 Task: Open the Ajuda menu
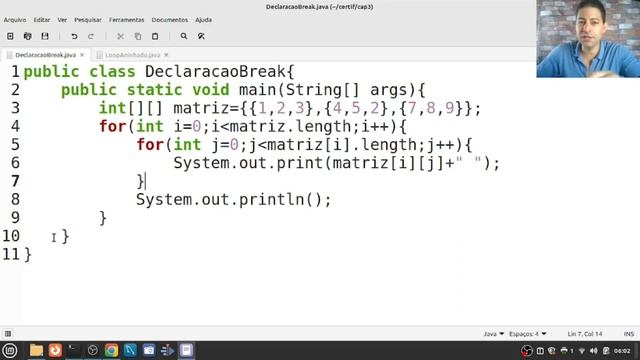tap(203, 20)
